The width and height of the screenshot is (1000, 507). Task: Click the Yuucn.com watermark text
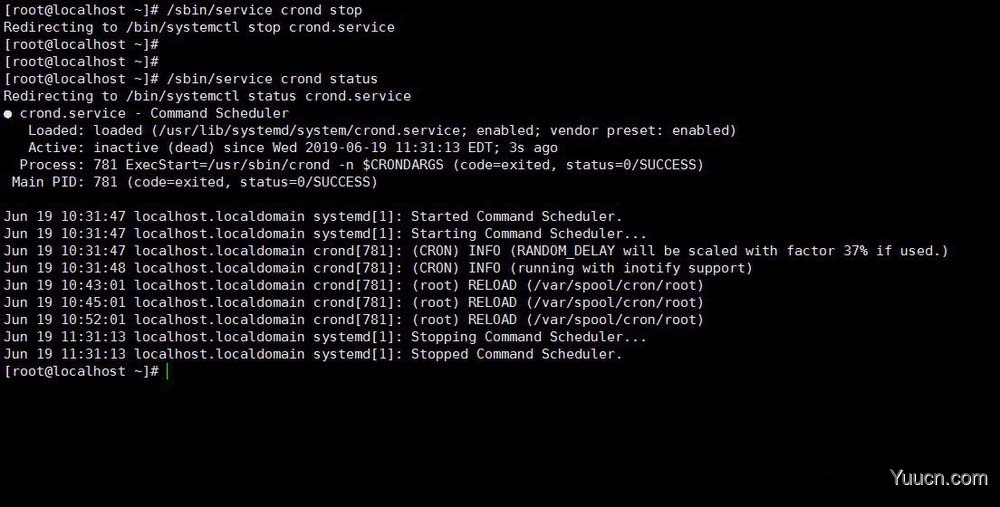pyautogui.click(x=941, y=478)
